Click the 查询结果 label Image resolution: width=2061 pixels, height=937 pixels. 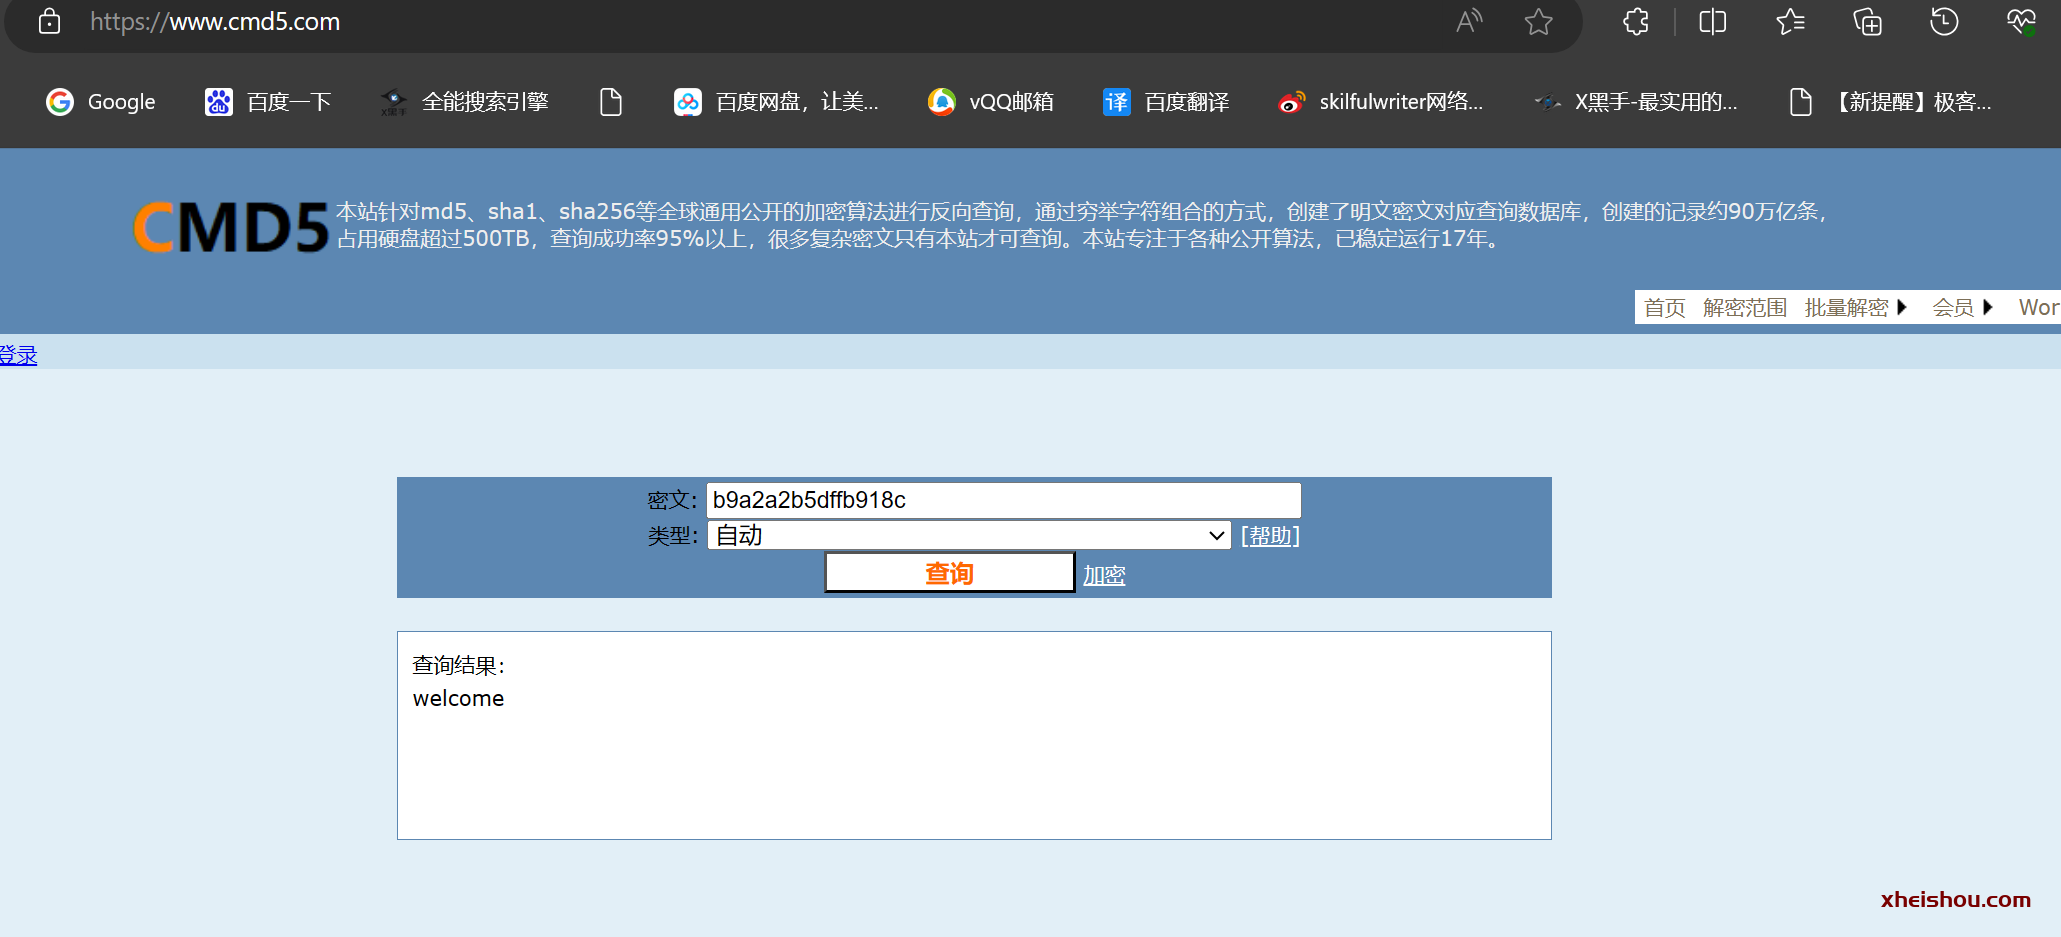[x=459, y=665]
